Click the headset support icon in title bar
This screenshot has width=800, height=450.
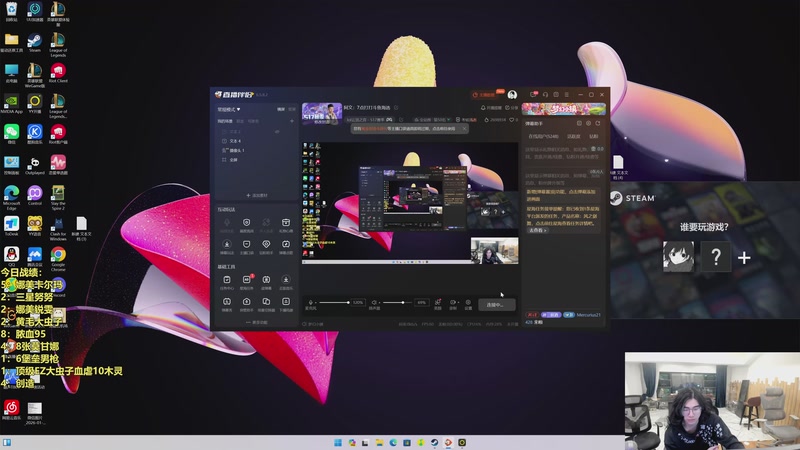(x=545, y=94)
